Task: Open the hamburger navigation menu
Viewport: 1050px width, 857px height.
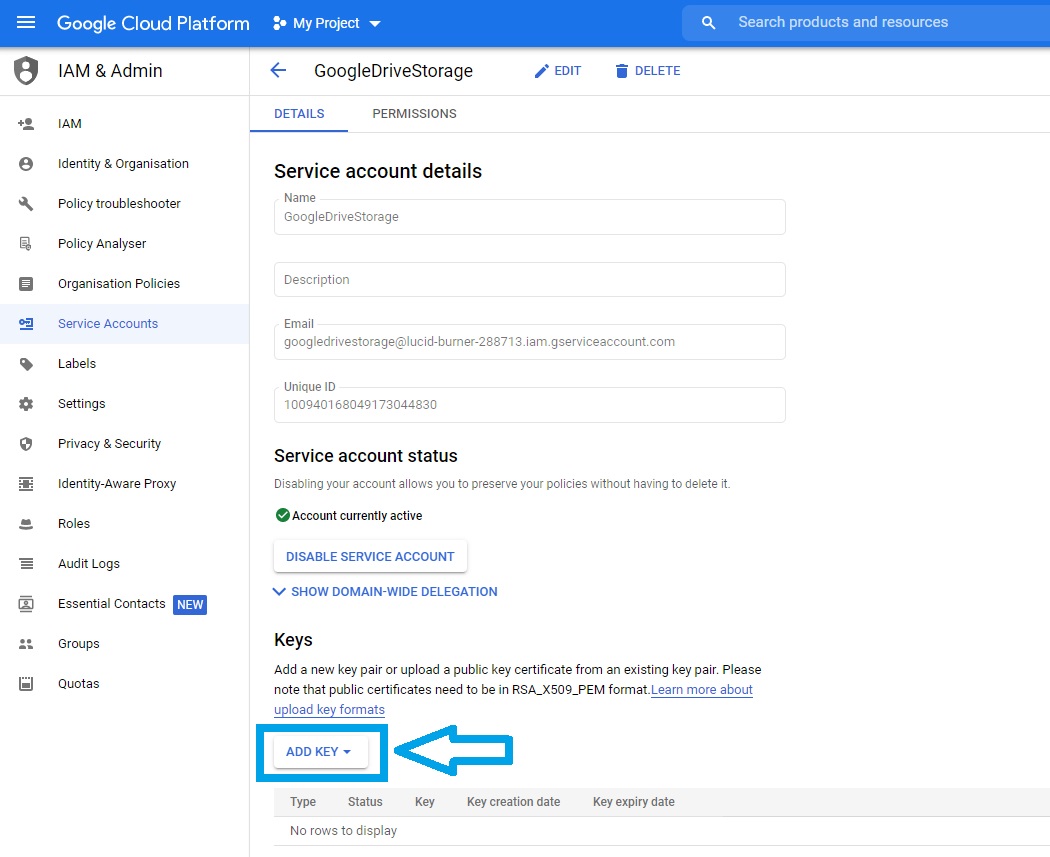Action: 25,23
